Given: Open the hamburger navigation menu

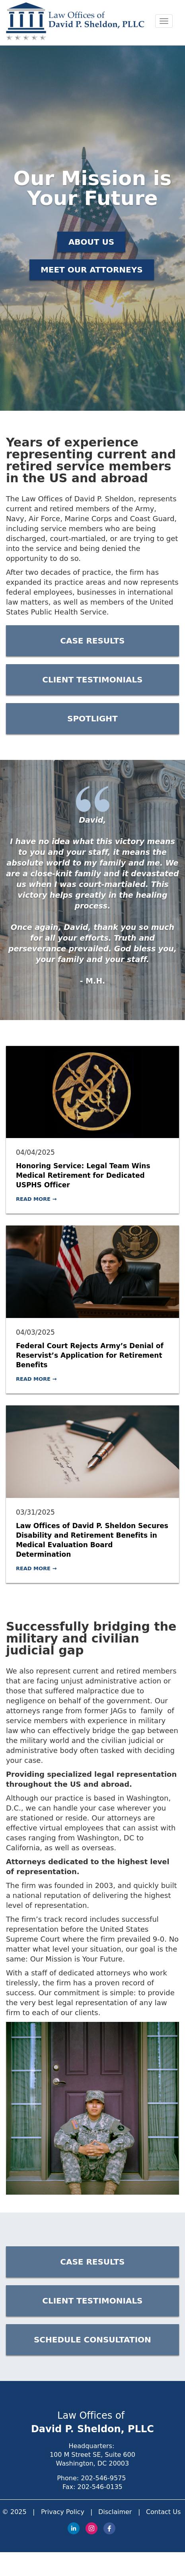Looking at the screenshot, I should coord(164,21).
